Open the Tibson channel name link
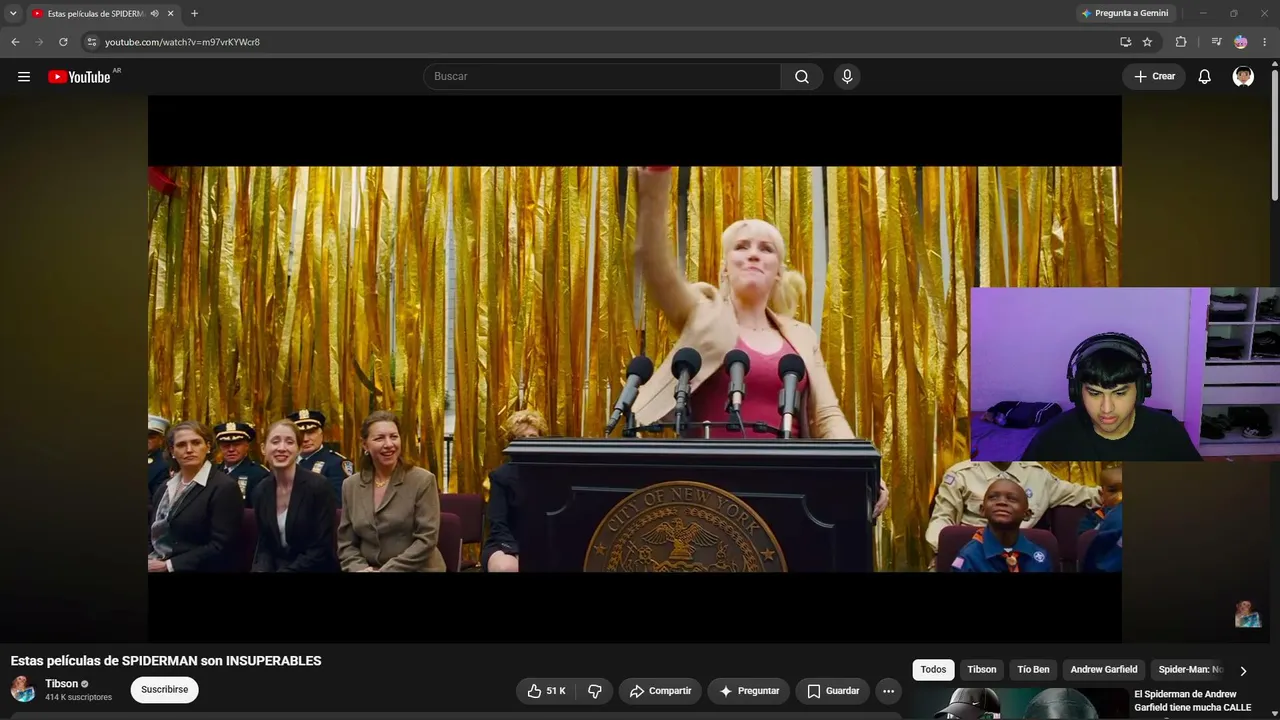 click(61, 684)
